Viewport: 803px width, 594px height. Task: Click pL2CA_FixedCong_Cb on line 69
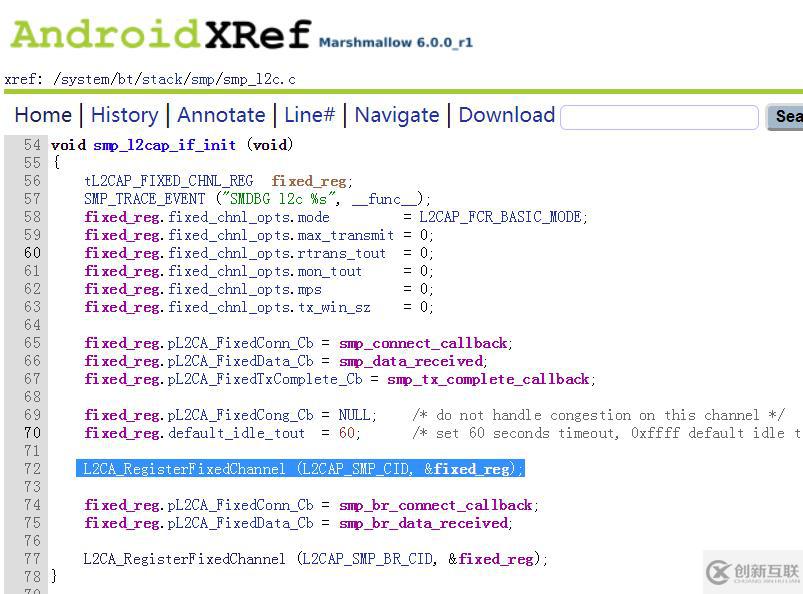(240, 415)
